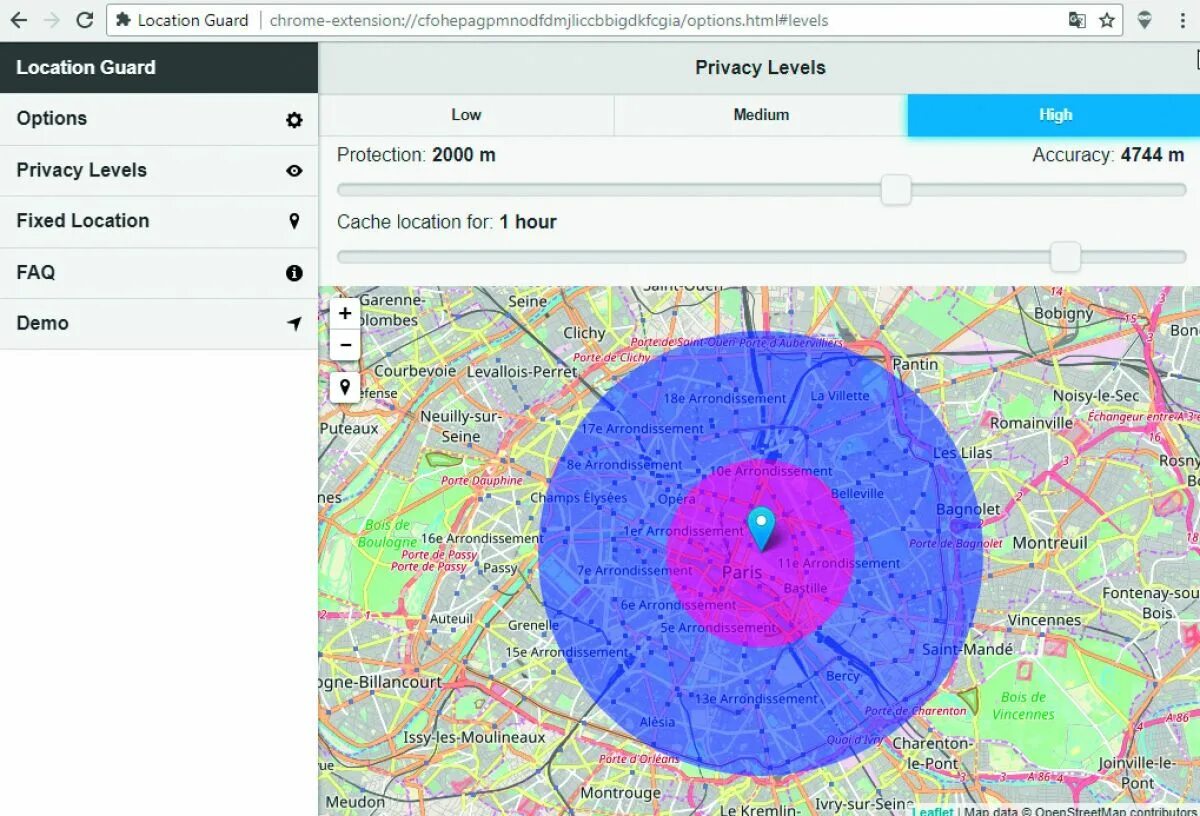Click the info icon beside FAQ
Screen dimensions: 1200x816
pyautogui.click(x=294, y=273)
